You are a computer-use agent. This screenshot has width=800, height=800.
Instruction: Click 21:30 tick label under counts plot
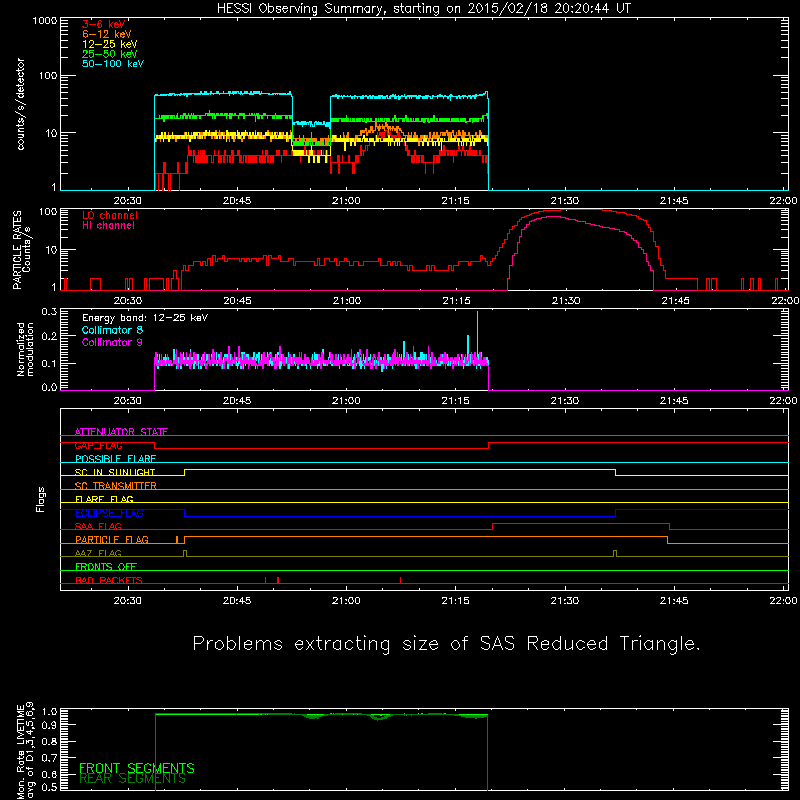[565, 201]
